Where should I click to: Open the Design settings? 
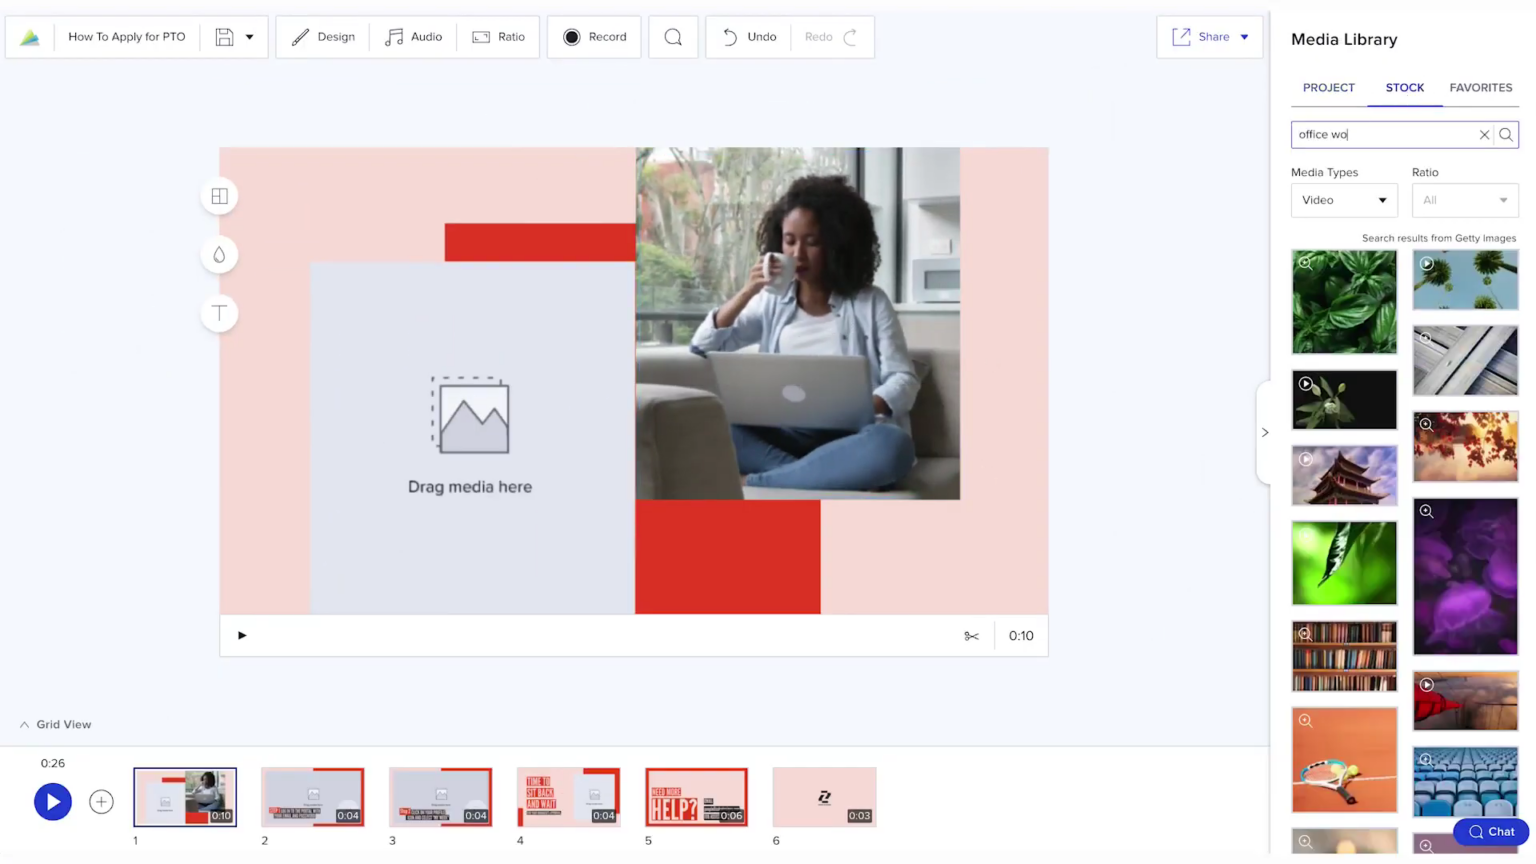(322, 36)
